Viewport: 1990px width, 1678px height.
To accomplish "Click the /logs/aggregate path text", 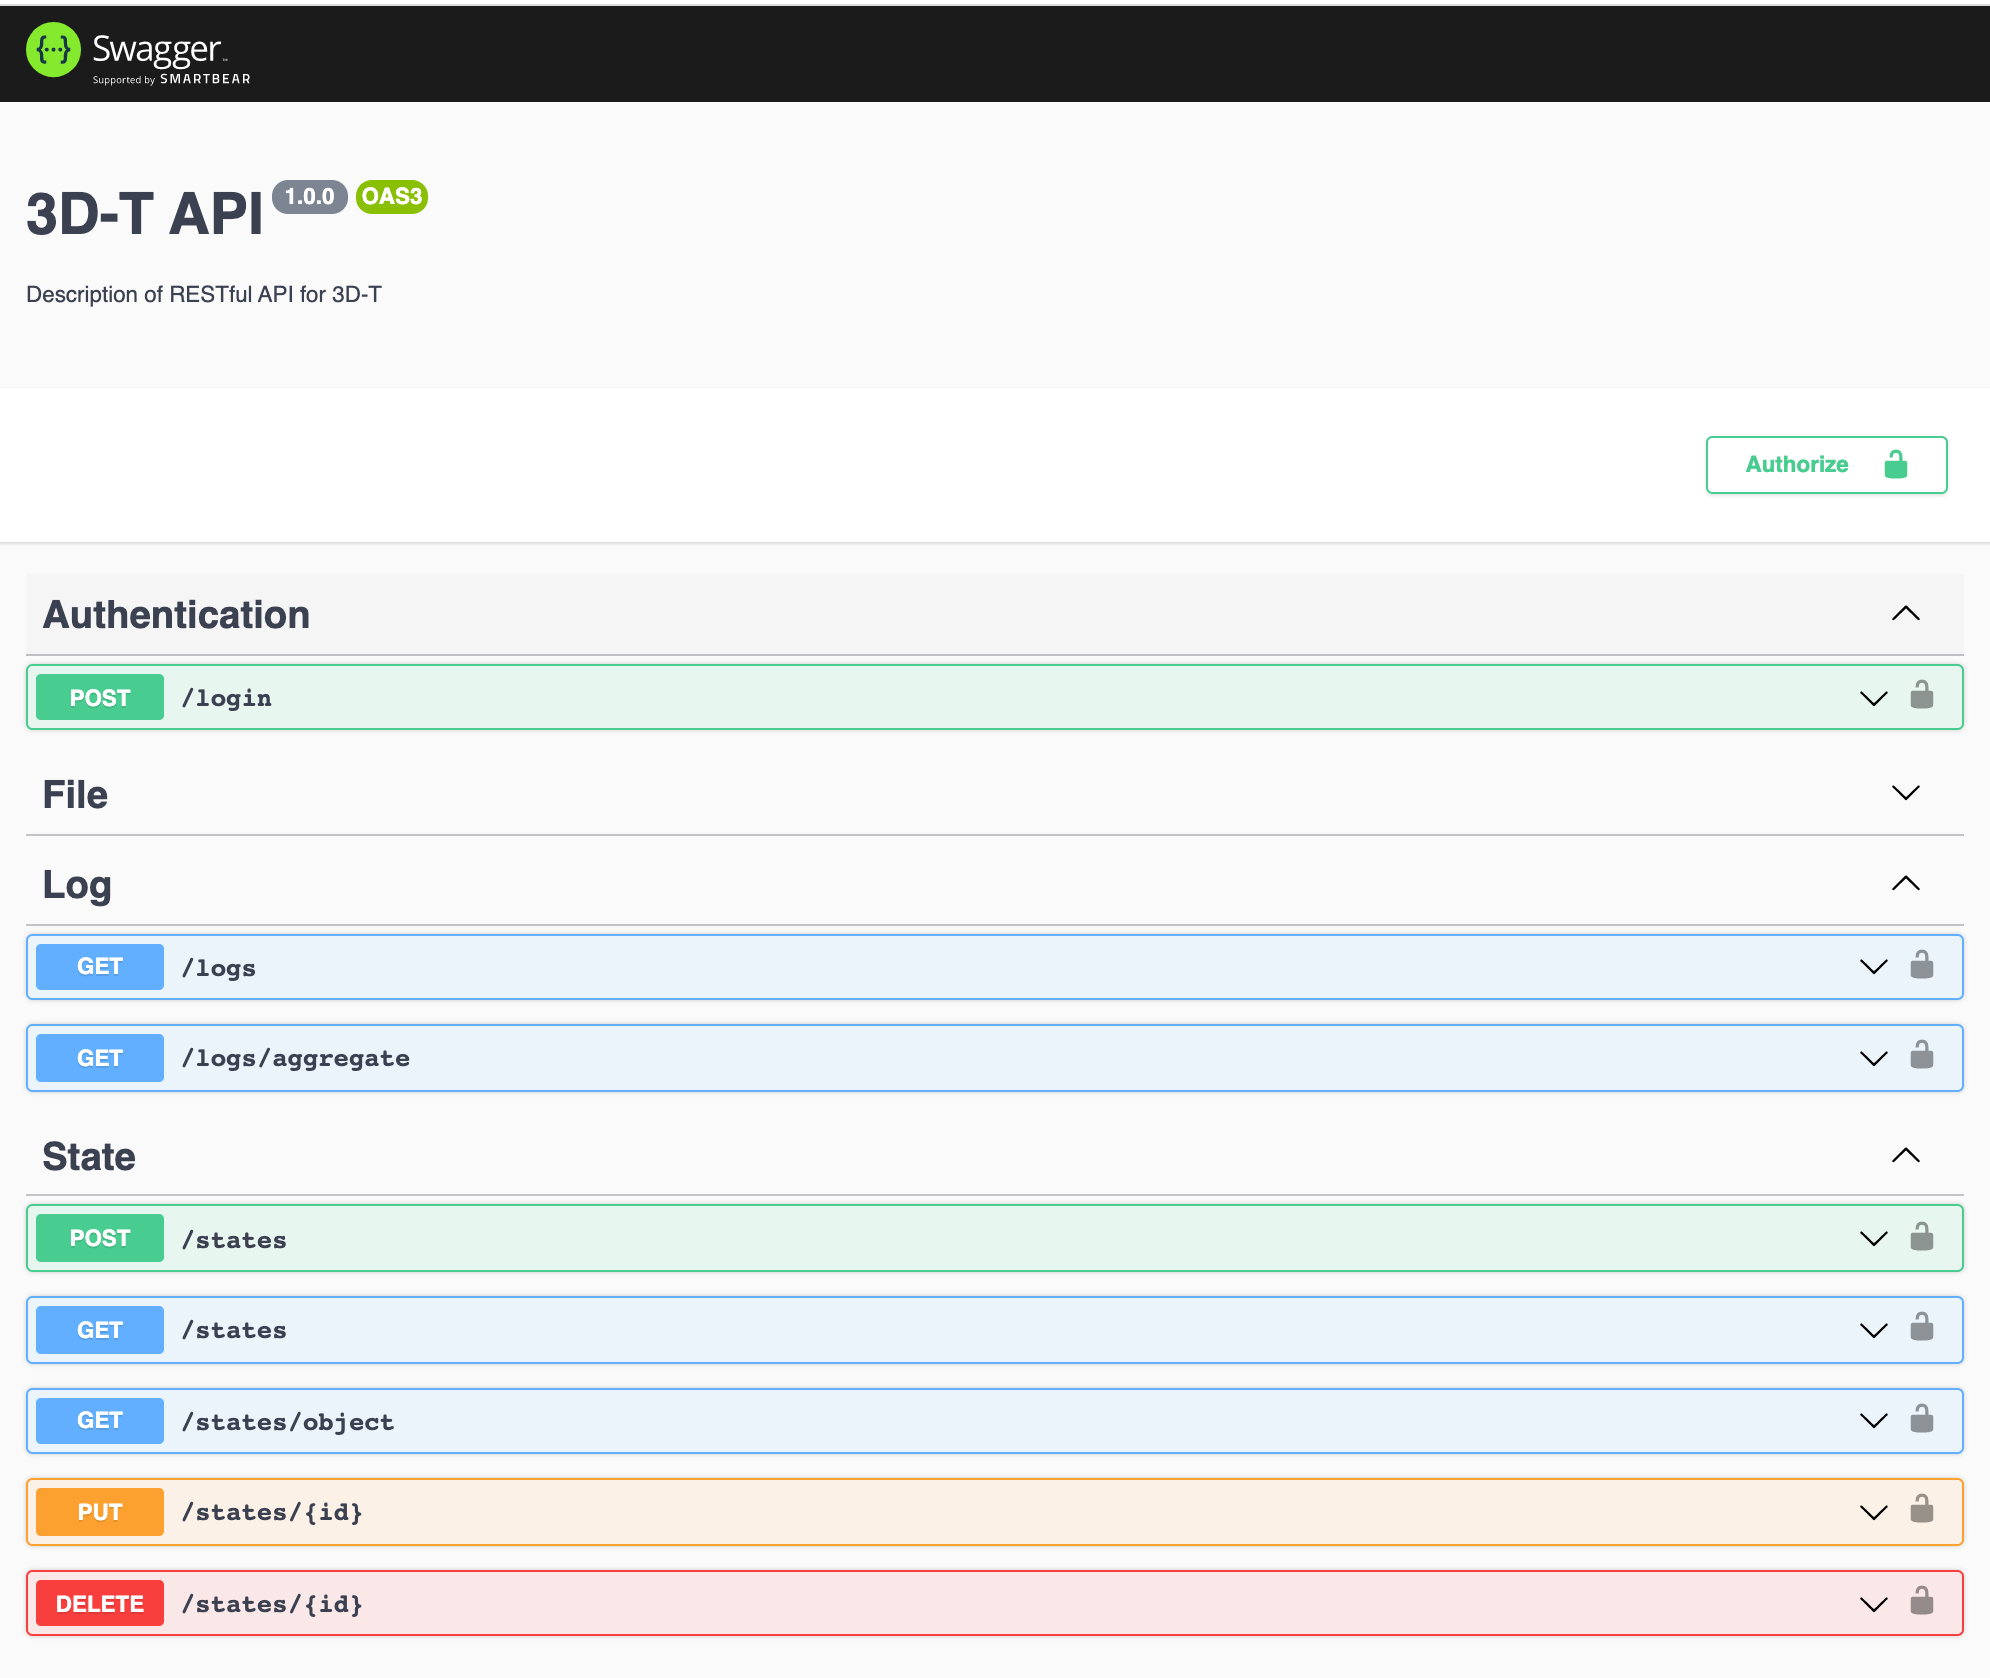I will pos(296,1058).
